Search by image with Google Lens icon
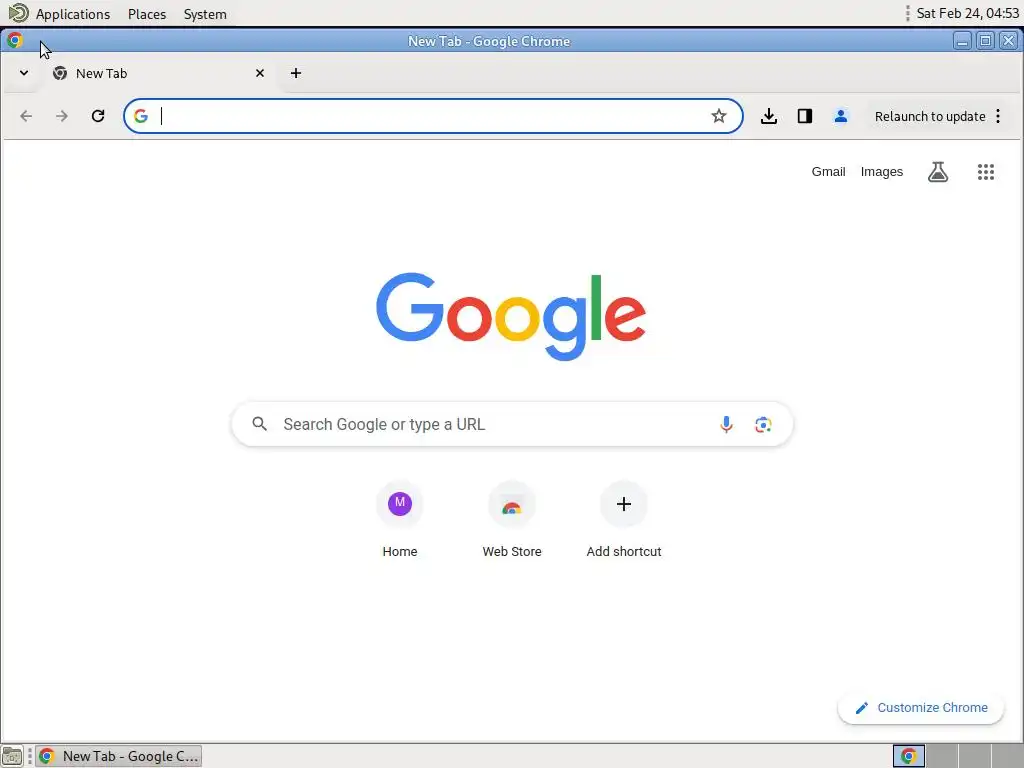Screen dimensions: 1024x768 pyautogui.click(x=763, y=424)
